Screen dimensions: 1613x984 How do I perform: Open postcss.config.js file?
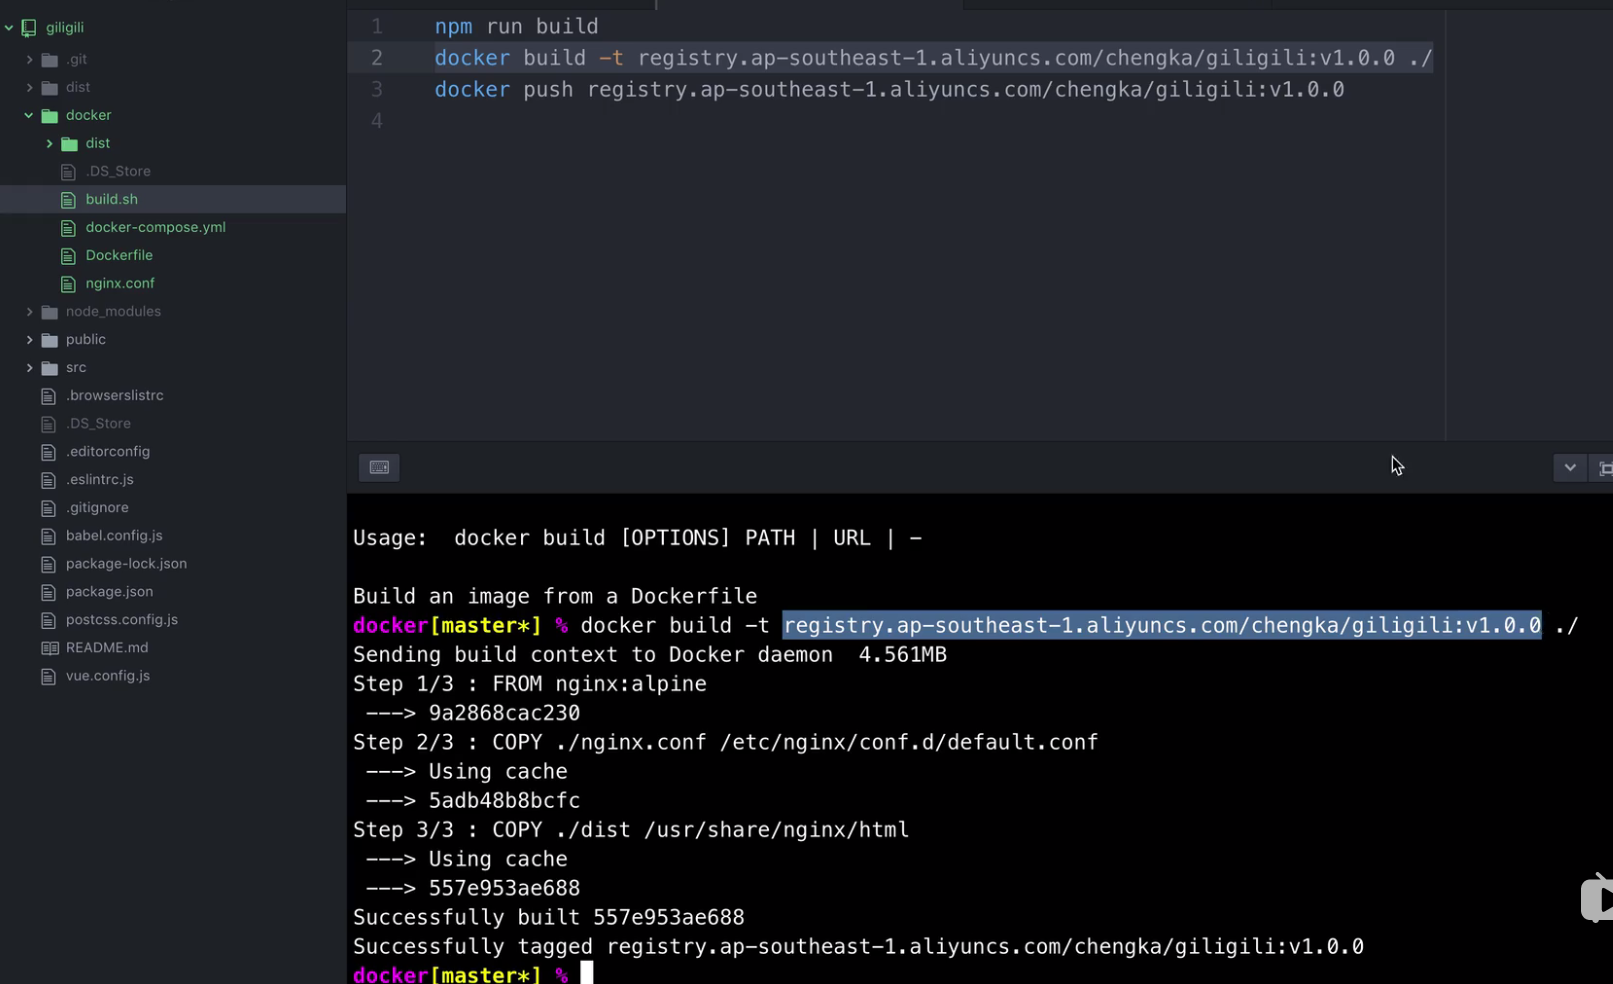(122, 619)
